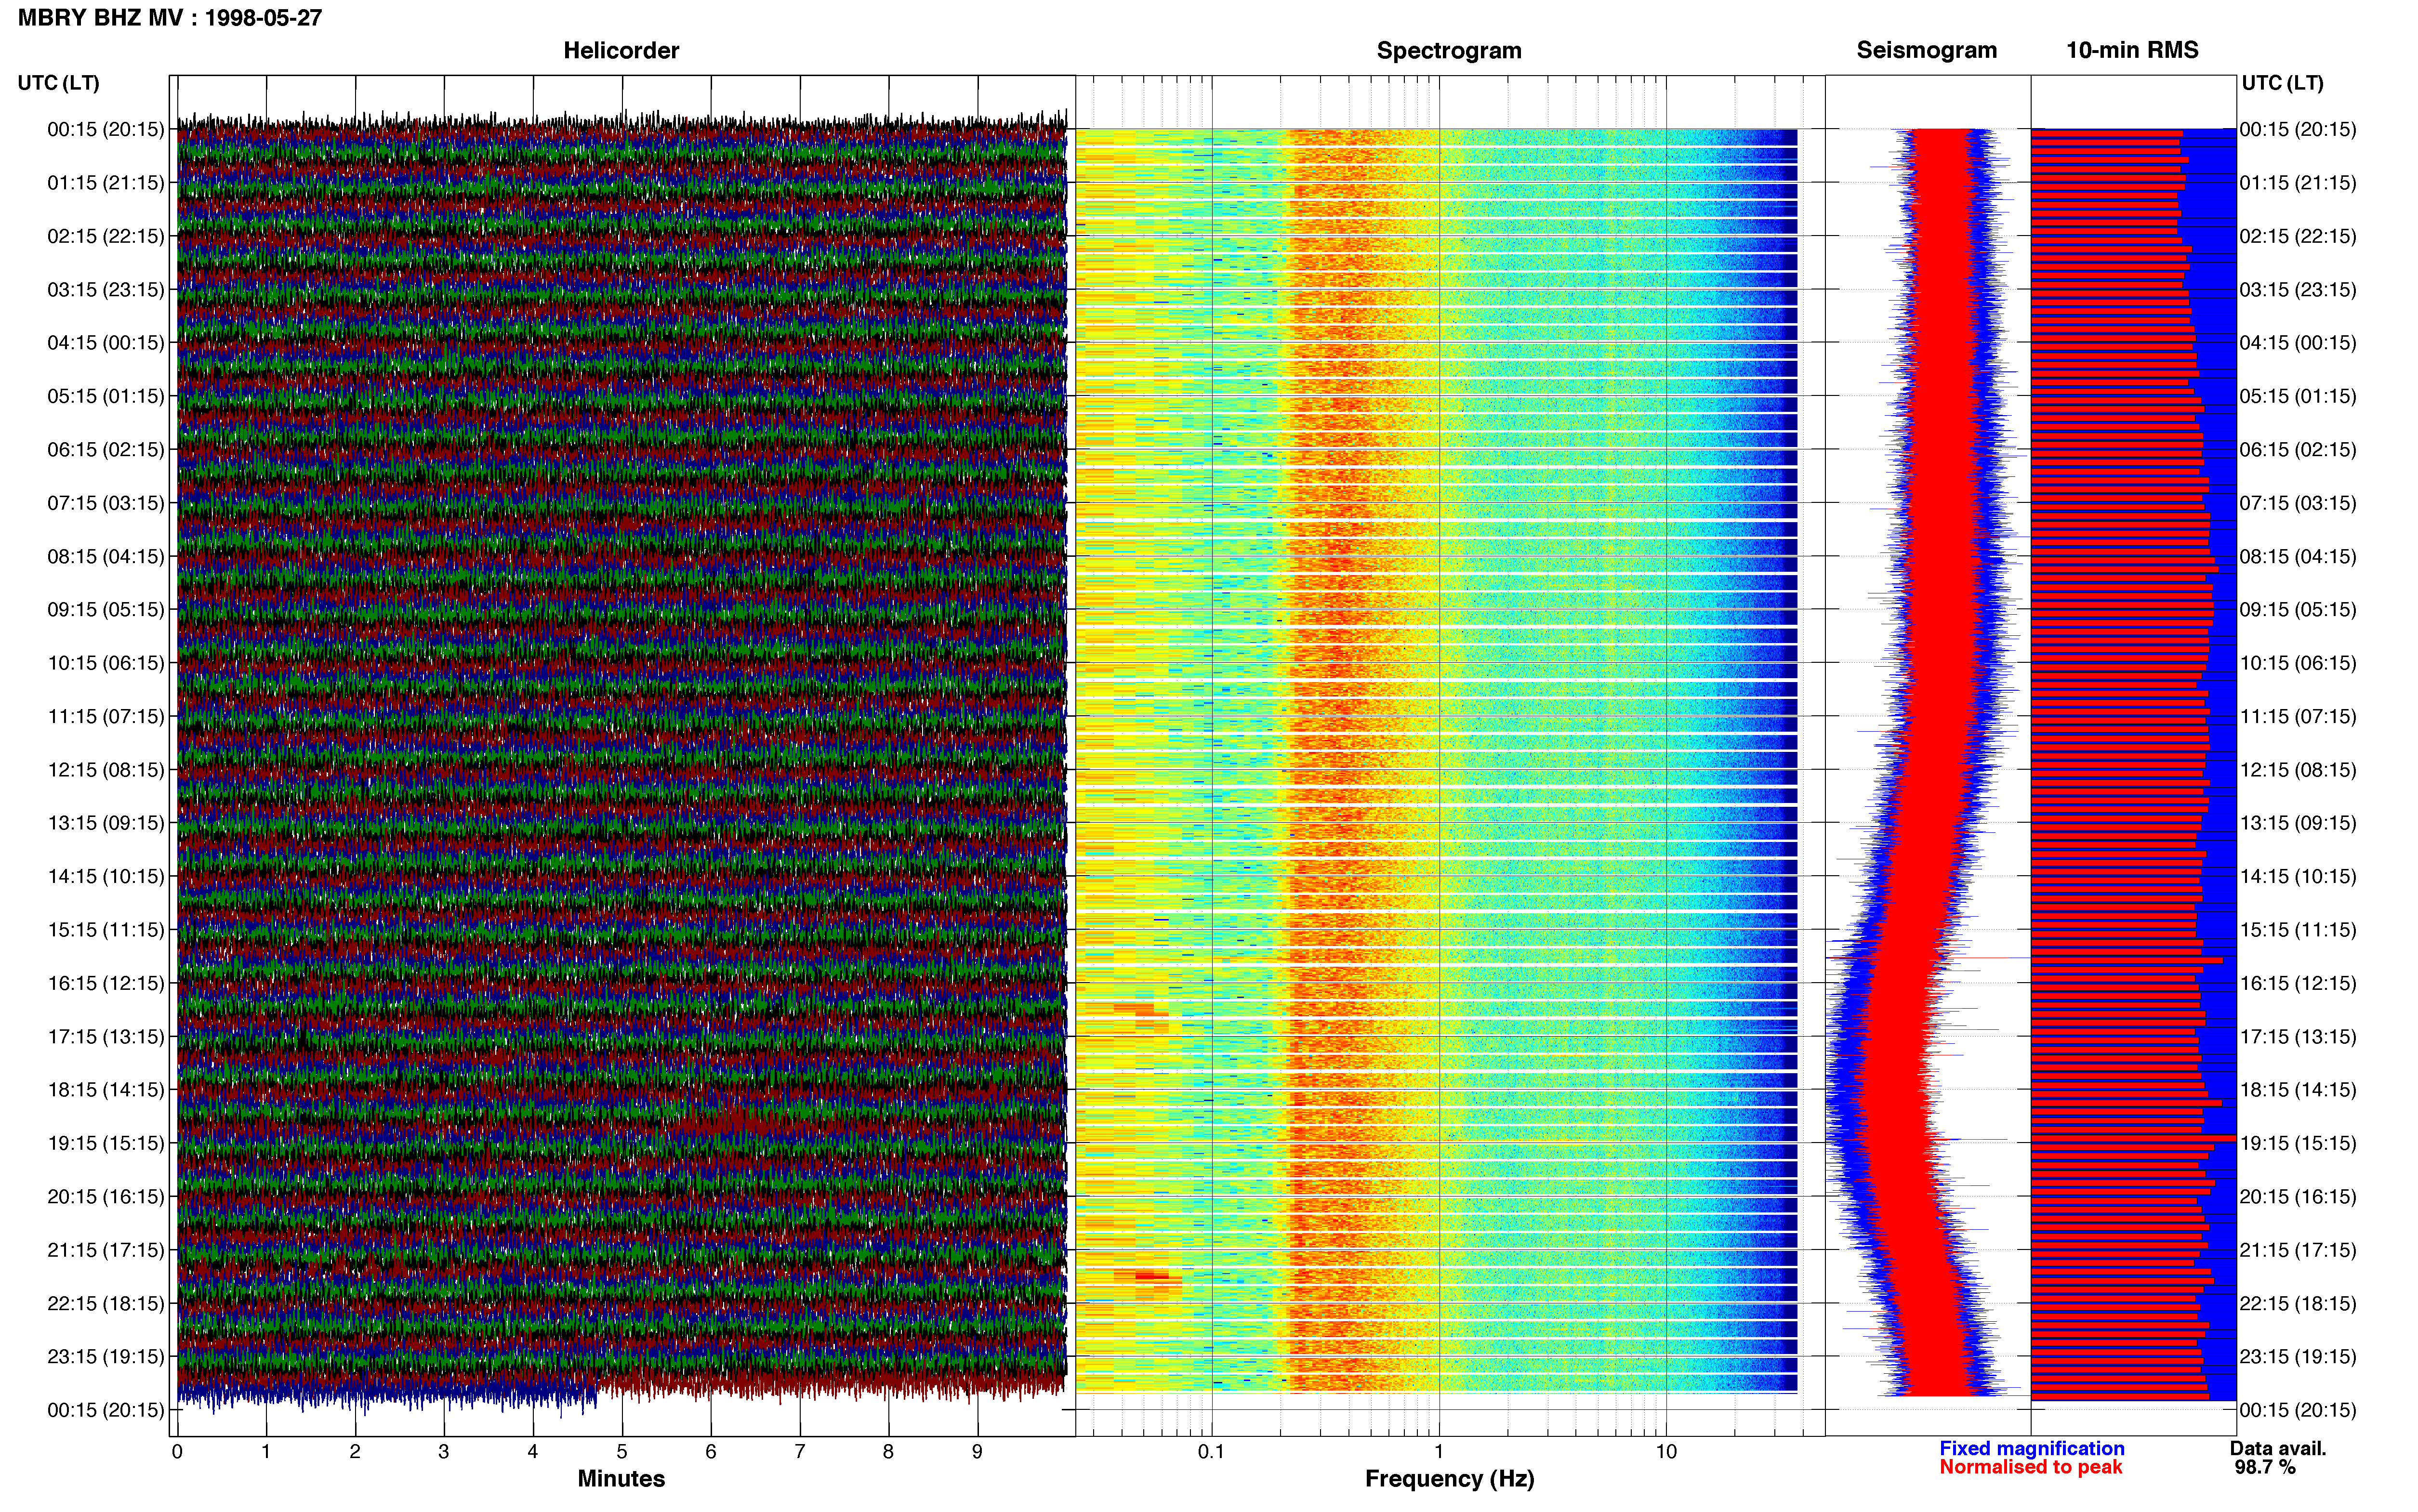
Task: Click left time label '09:15 (05:15)'
Action: point(106,609)
